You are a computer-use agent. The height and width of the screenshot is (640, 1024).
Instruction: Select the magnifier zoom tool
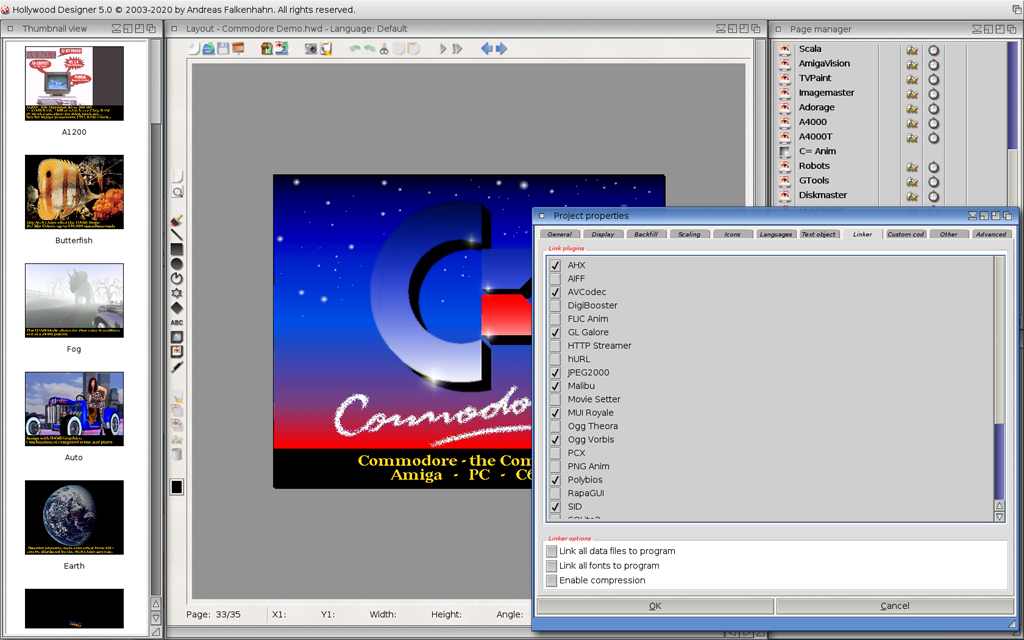click(177, 192)
